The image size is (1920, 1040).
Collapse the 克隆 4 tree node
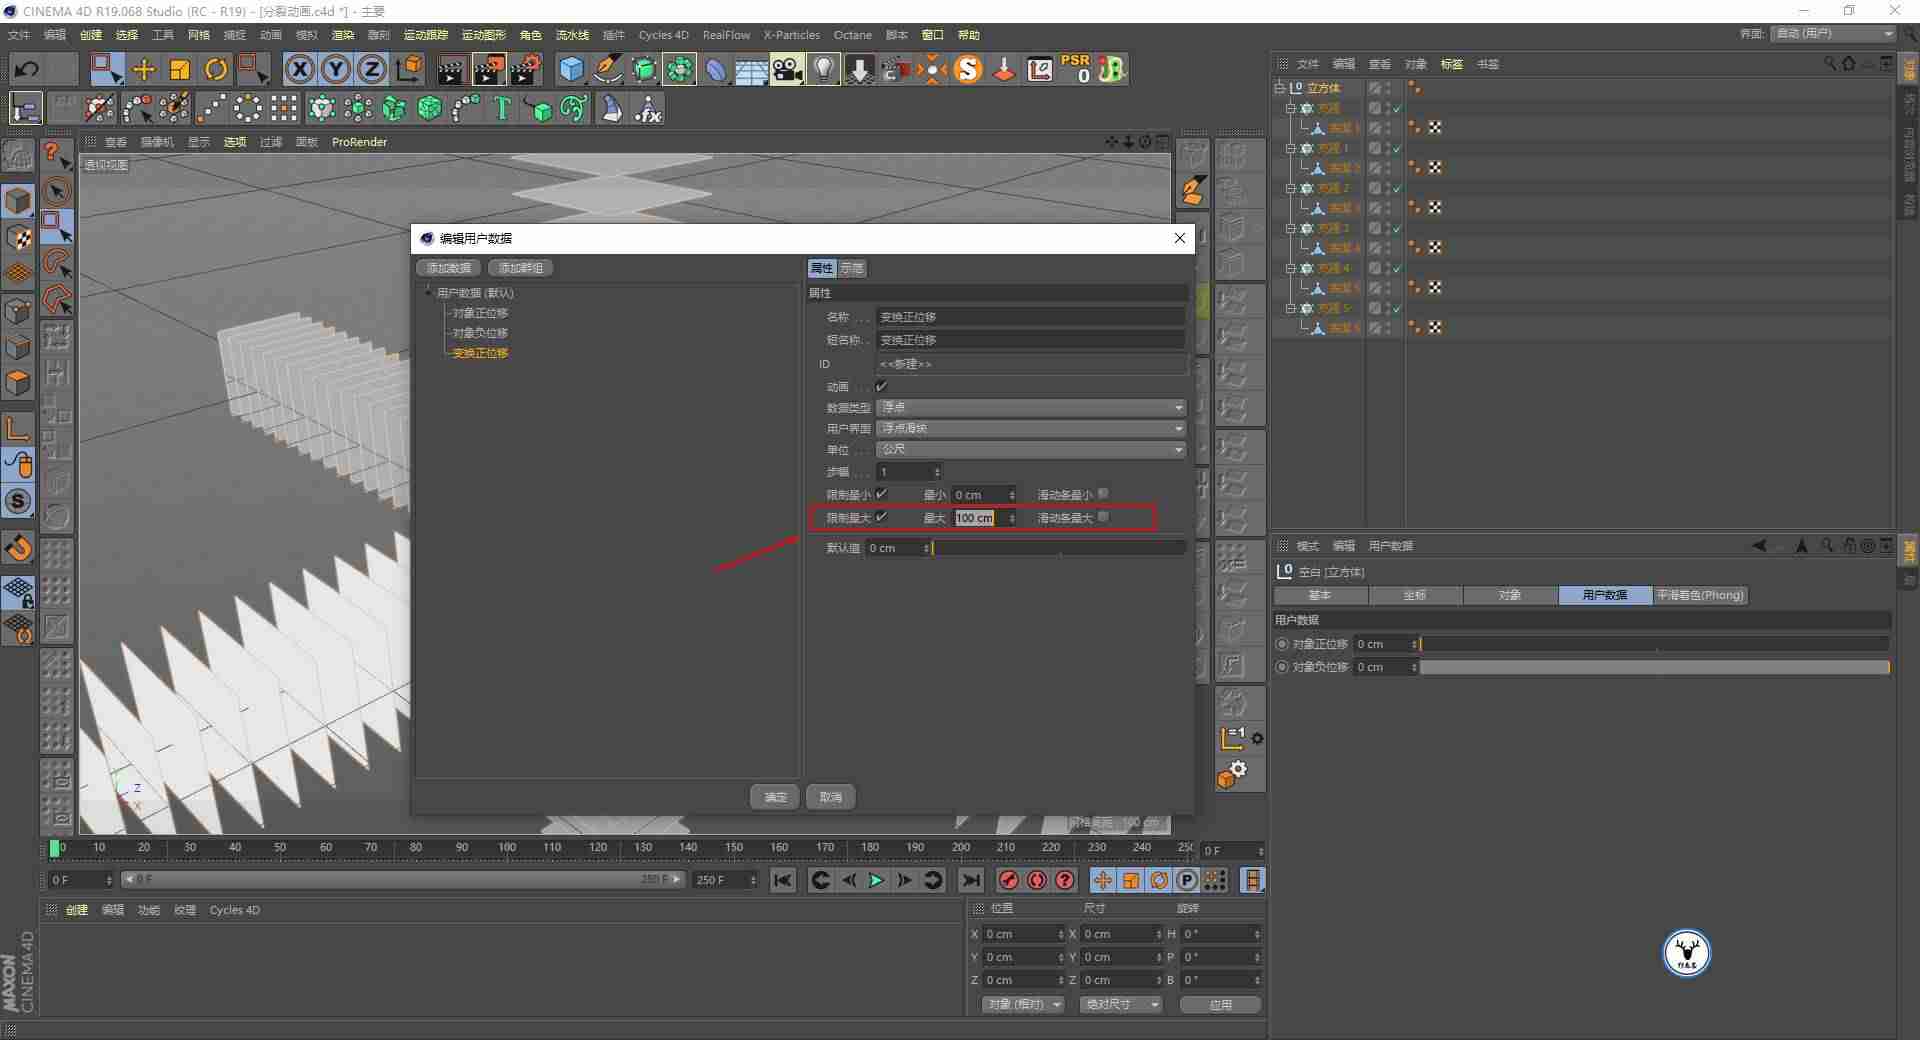[x=1291, y=268]
